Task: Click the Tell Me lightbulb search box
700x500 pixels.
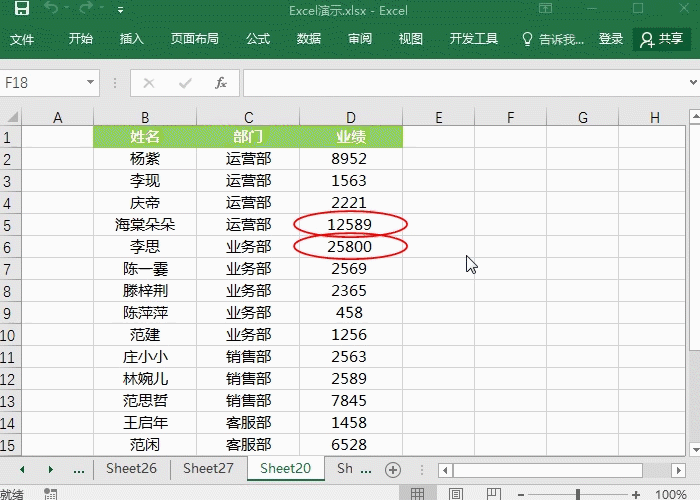Action: pos(554,39)
